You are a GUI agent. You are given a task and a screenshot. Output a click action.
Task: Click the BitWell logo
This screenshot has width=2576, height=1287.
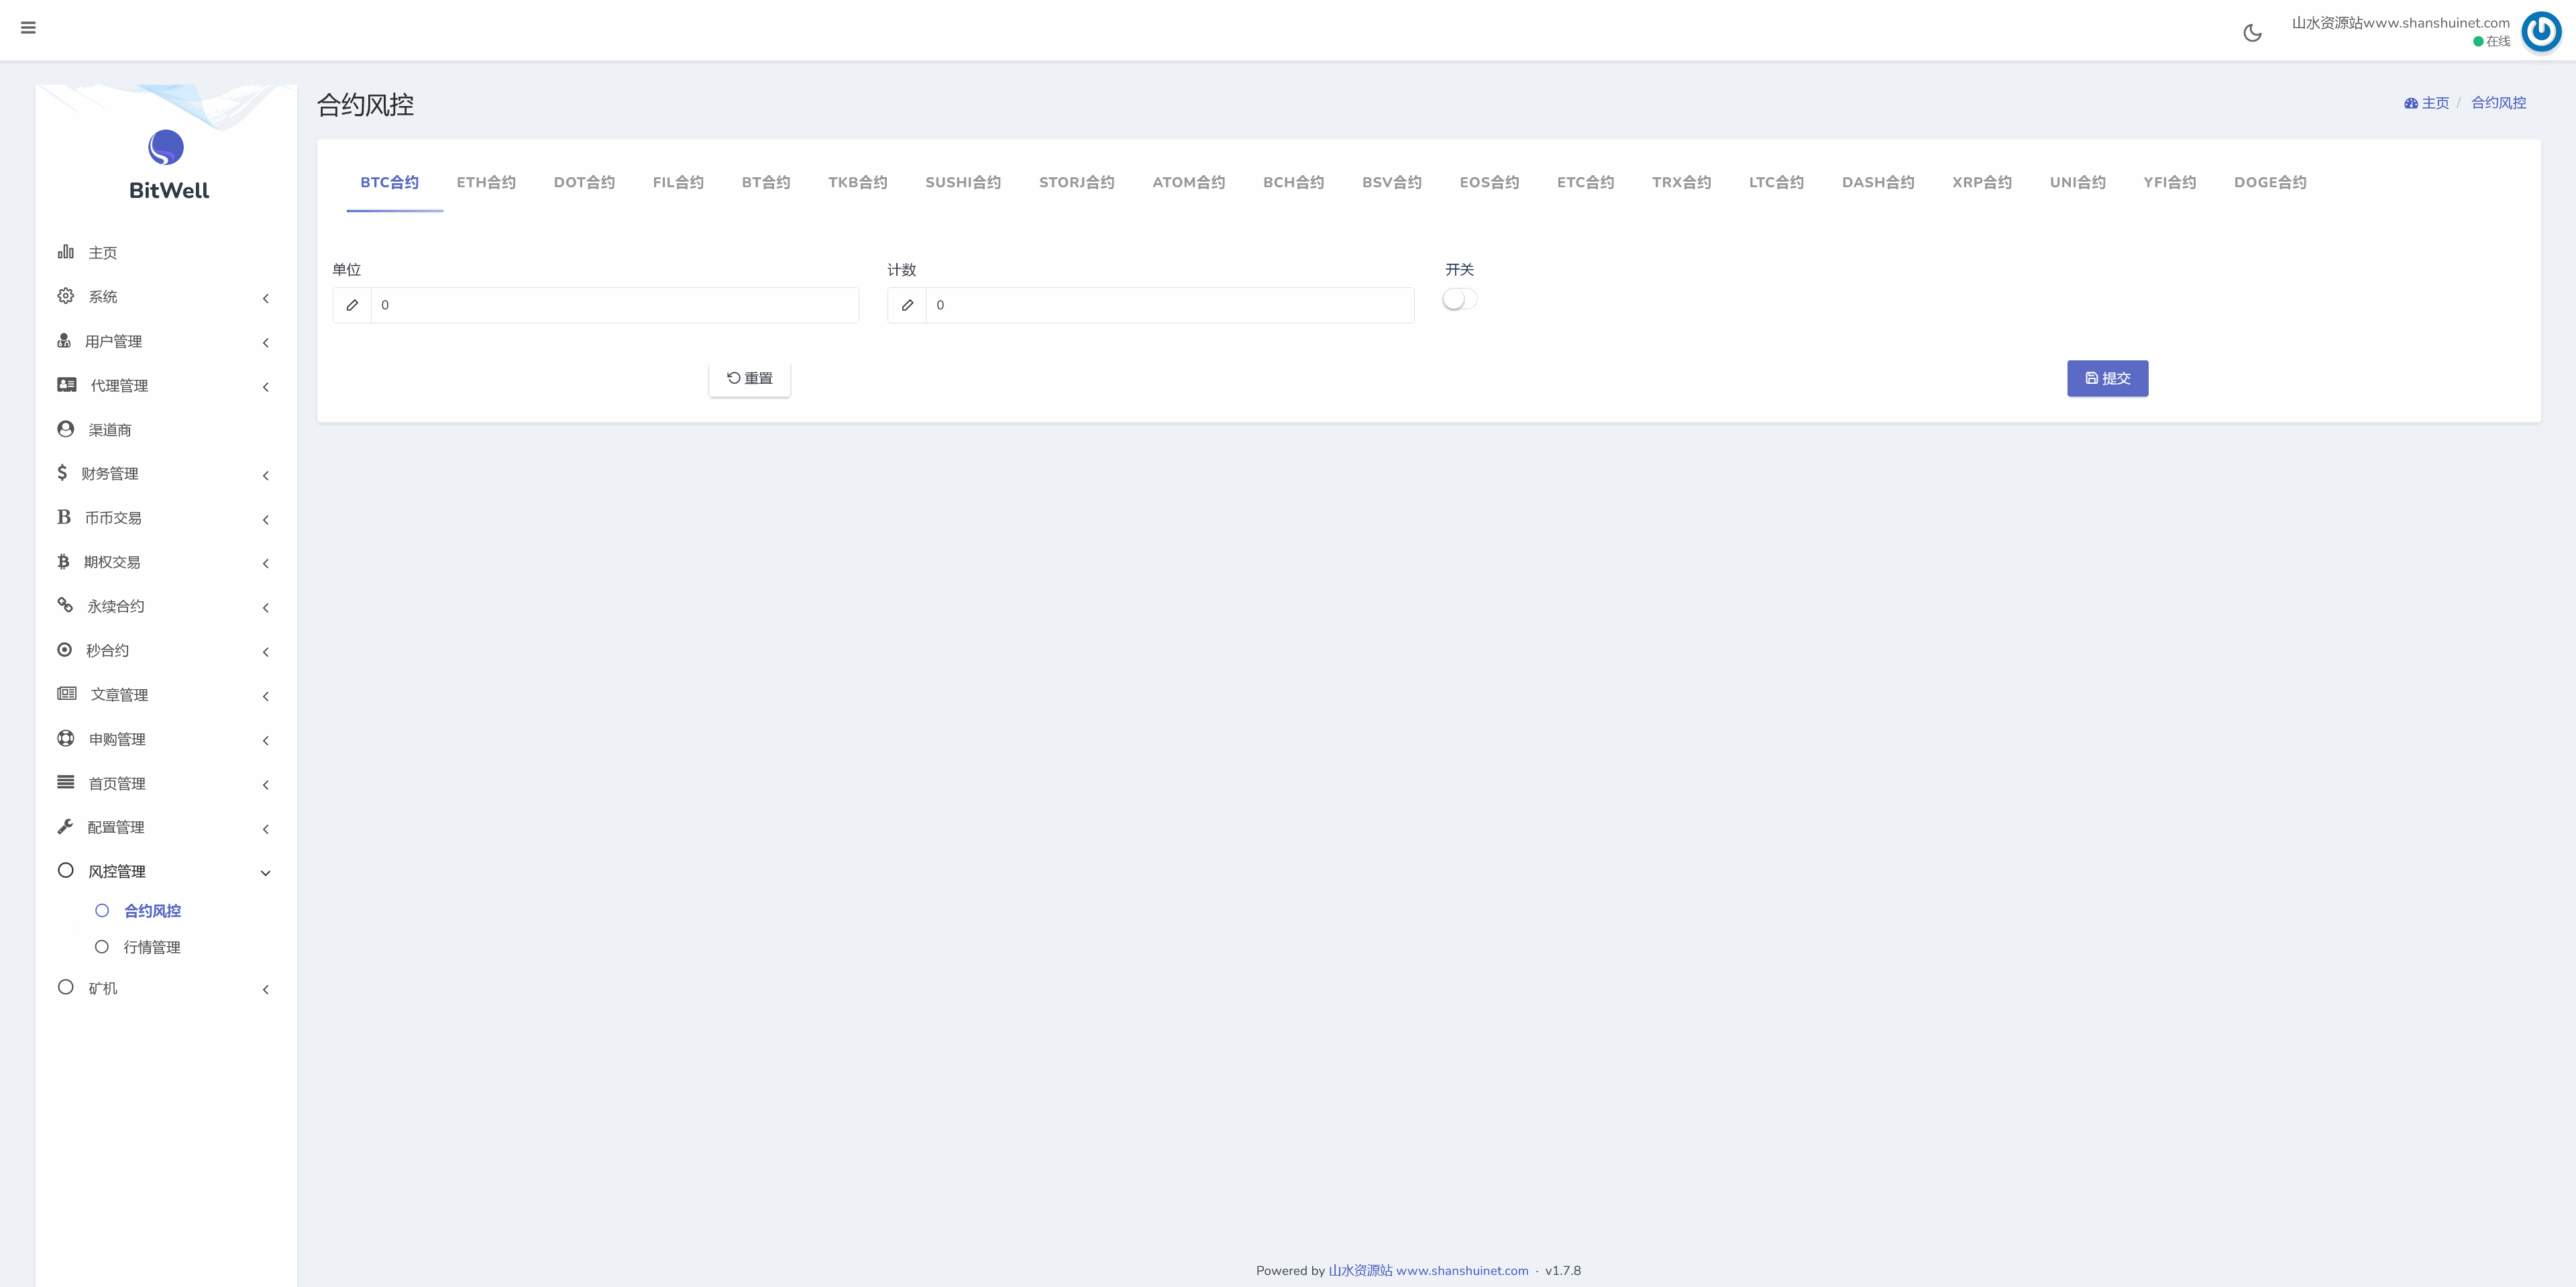(166, 148)
